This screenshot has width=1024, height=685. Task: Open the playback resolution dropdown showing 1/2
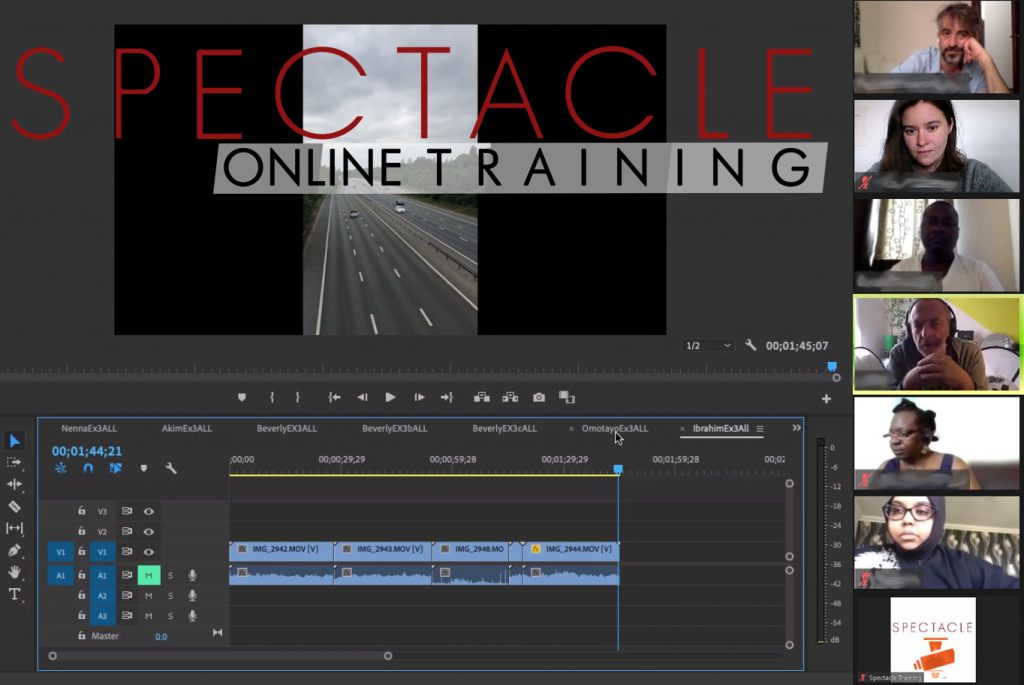pyautogui.click(x=709, y=345)
